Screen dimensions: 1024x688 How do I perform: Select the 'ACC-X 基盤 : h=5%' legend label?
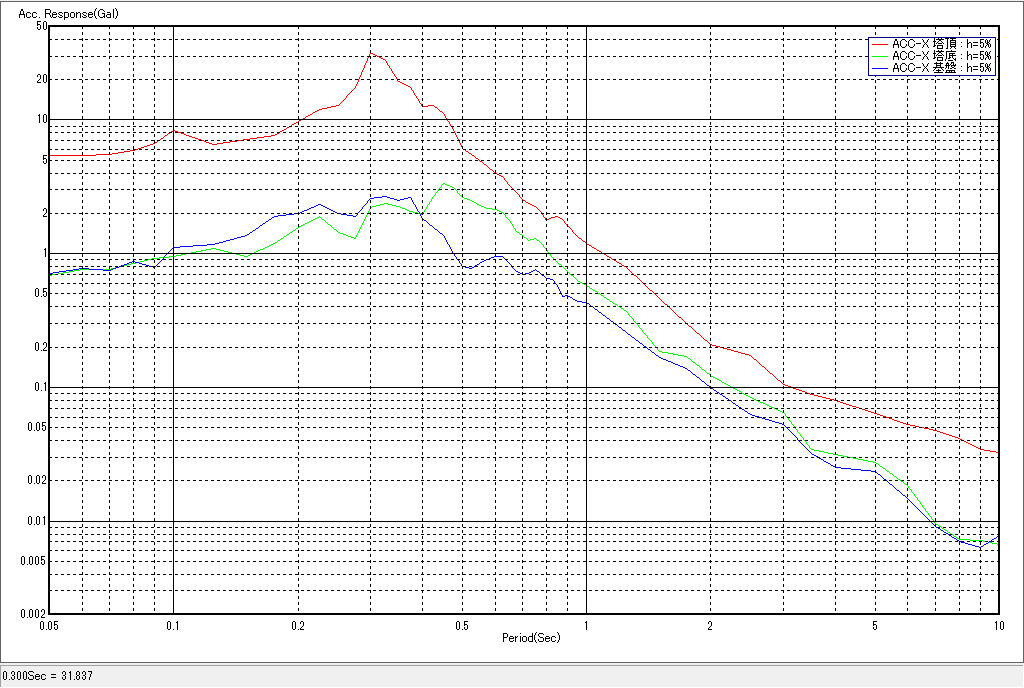pos(941,68)
